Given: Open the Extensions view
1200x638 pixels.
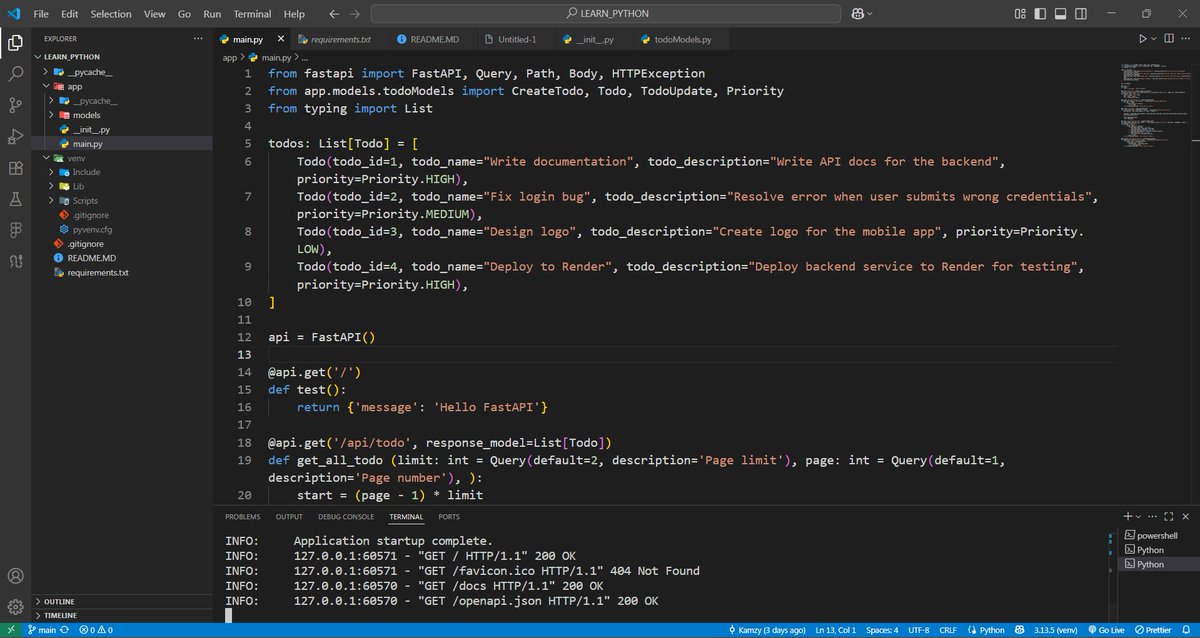Looking at the screenshot, I should pyautogui.click(x=15, y=168).
